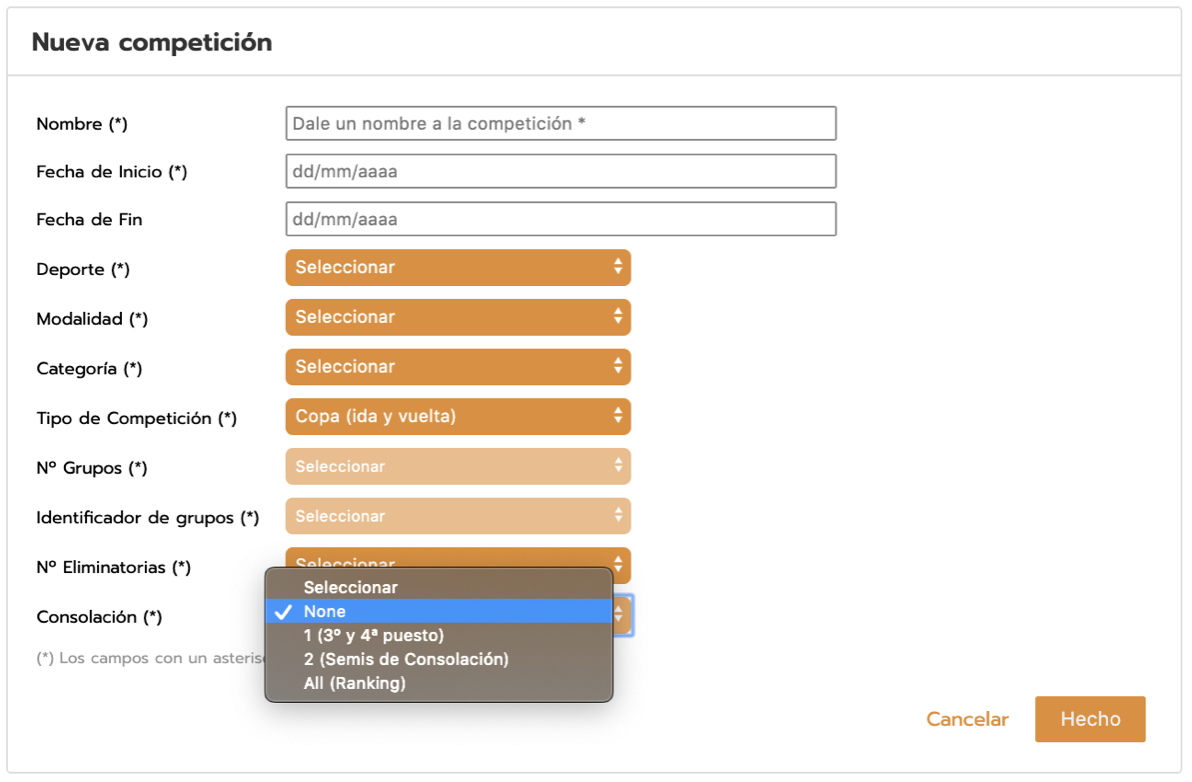Screen dimensions: 1192x782
Task: Click the Nombre text input field
Action: point(560,124)
